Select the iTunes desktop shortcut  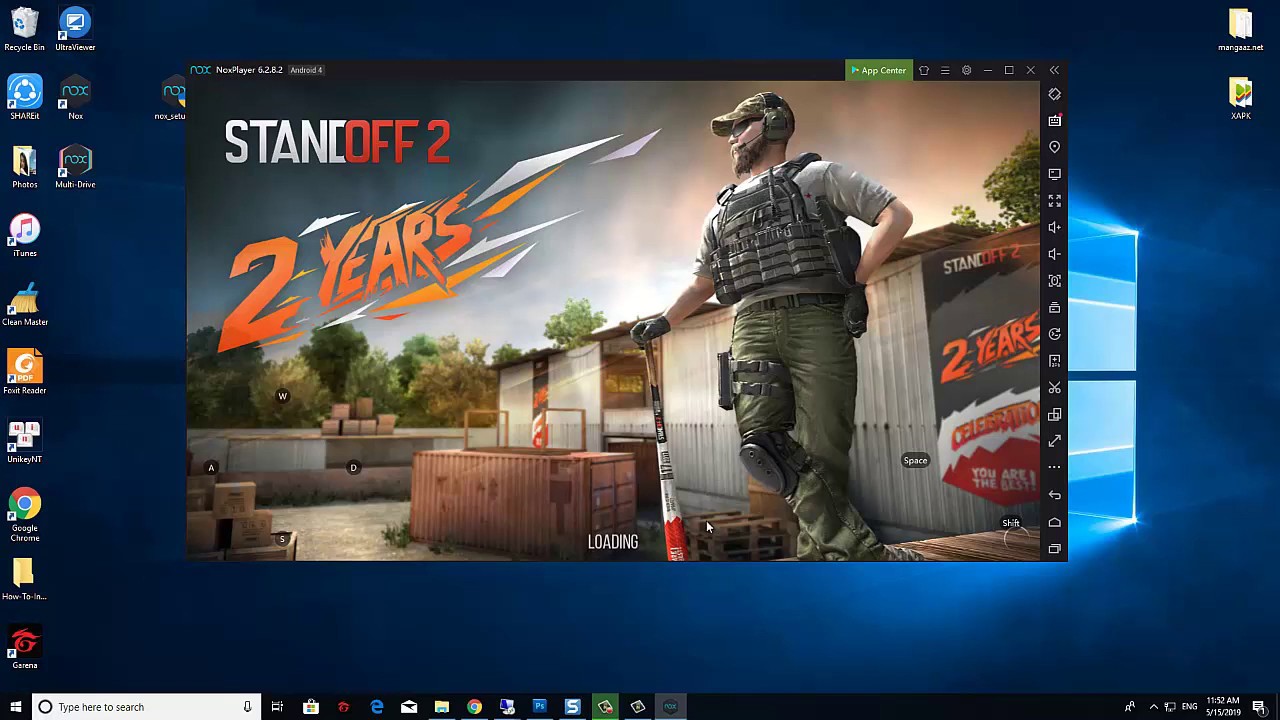coord(24,236)
